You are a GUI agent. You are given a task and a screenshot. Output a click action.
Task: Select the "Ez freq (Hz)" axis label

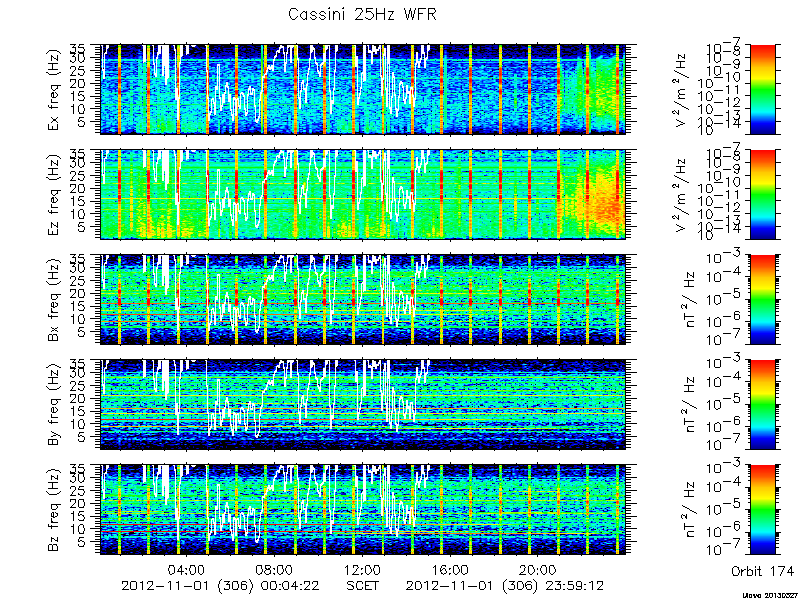coord(54,195)
